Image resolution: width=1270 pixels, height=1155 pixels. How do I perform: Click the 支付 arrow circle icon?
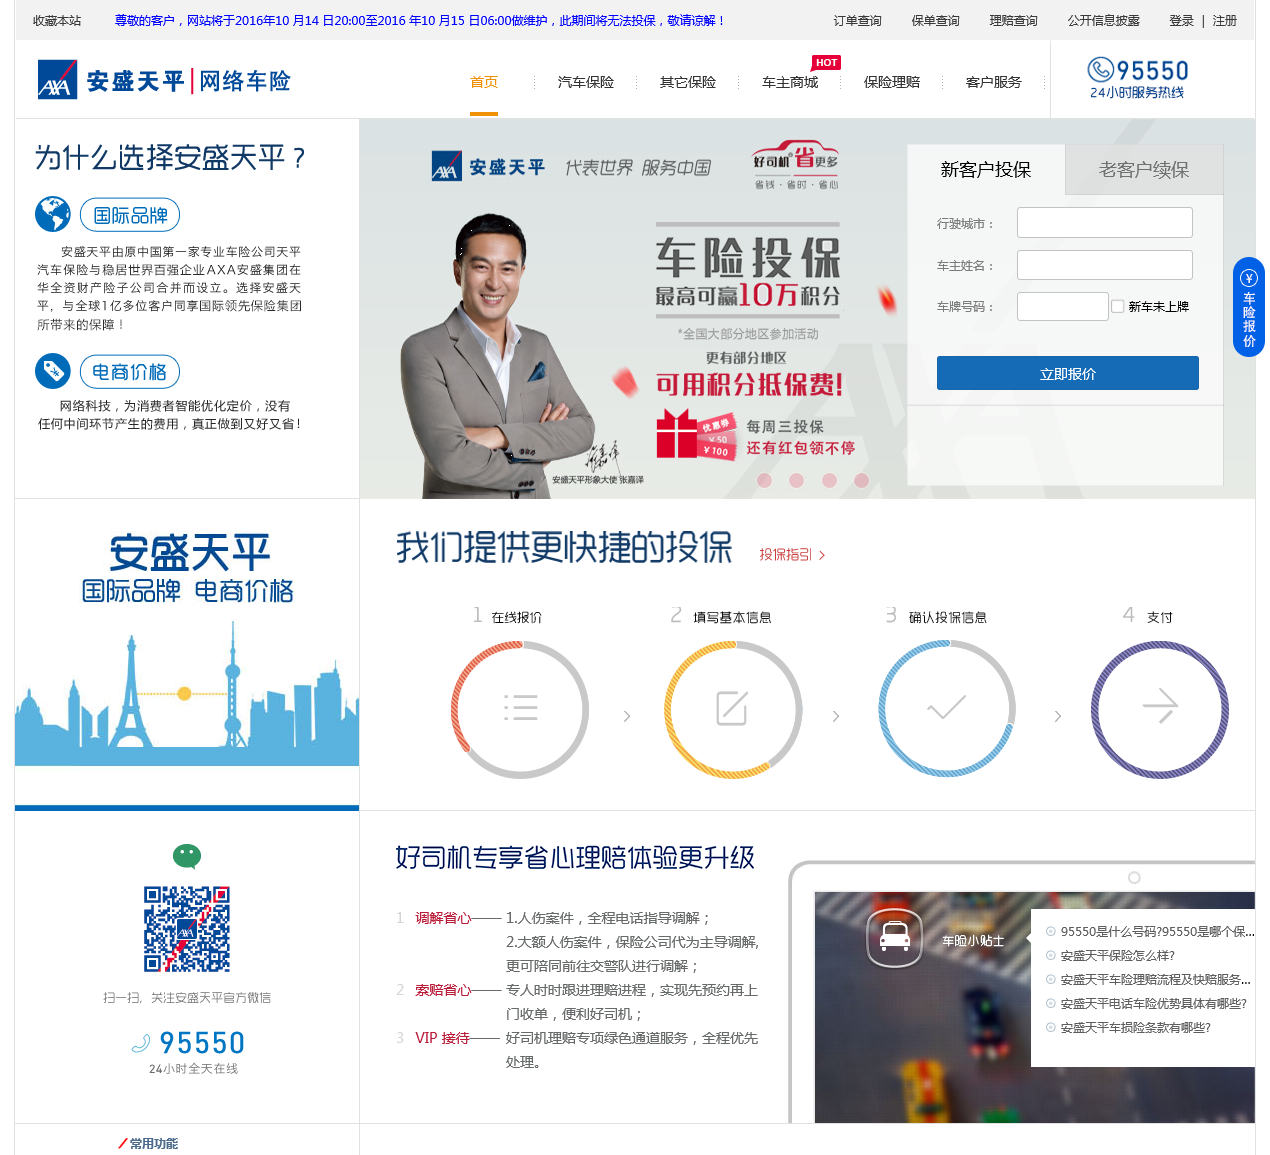1160,709
